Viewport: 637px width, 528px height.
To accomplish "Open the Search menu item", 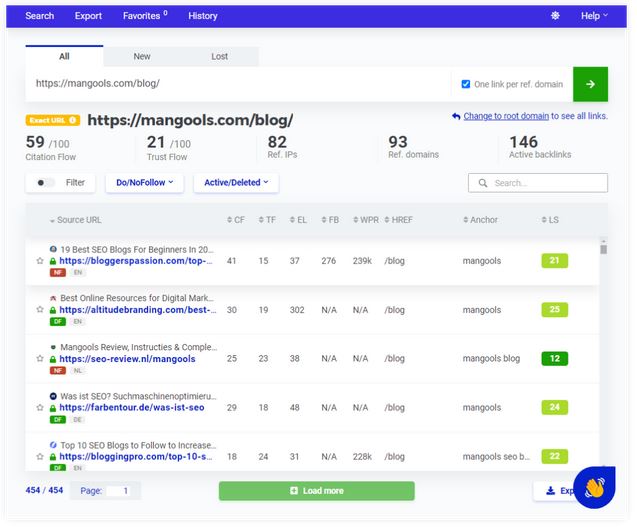I will pos(39,16).
